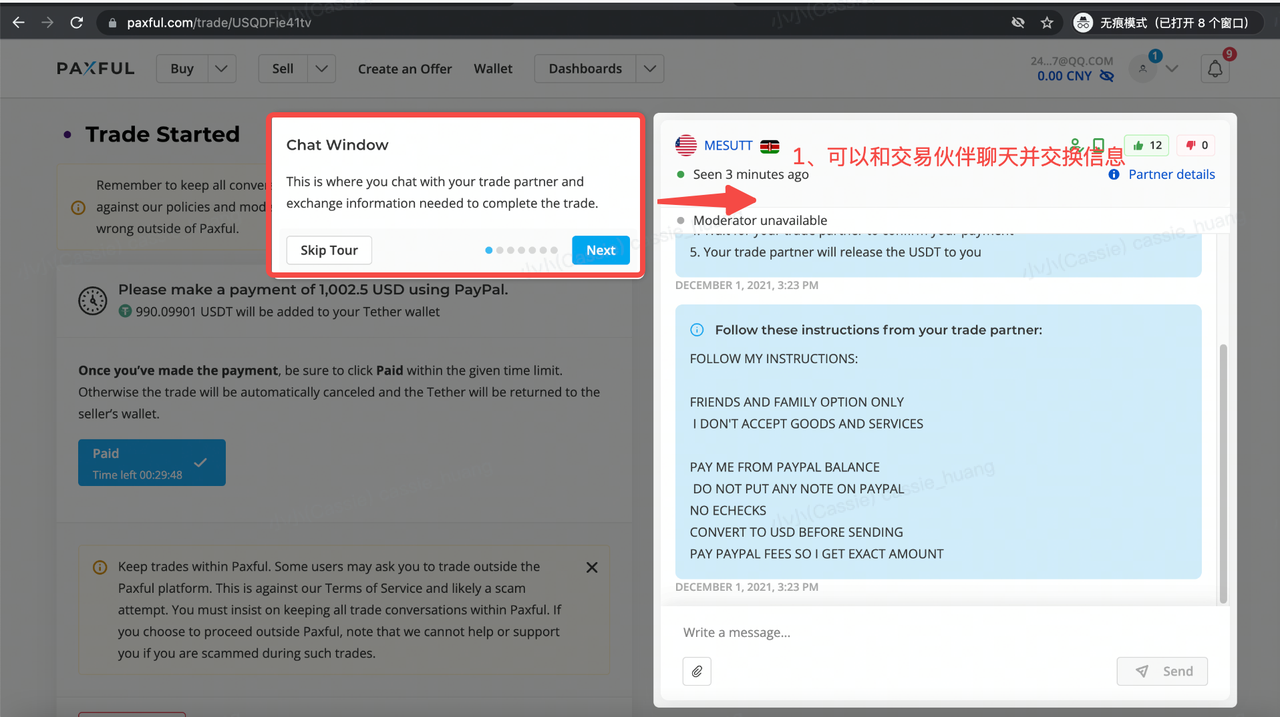Image resolution: width=1280 pixels, height=717 pixels.
Task: Click the Paxful logo
Action: (x=95, y=68)
